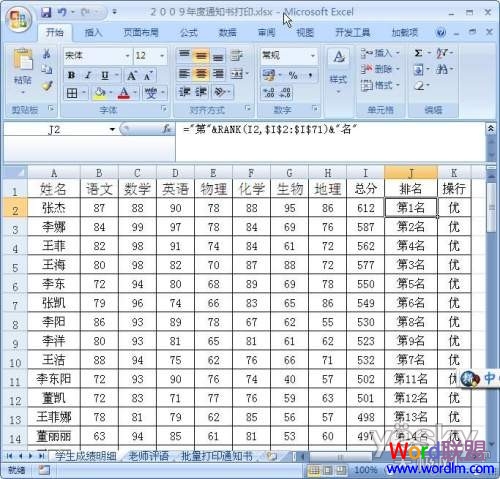Apply the fill color bucket

pyautogui.click(x=99, y=93)
